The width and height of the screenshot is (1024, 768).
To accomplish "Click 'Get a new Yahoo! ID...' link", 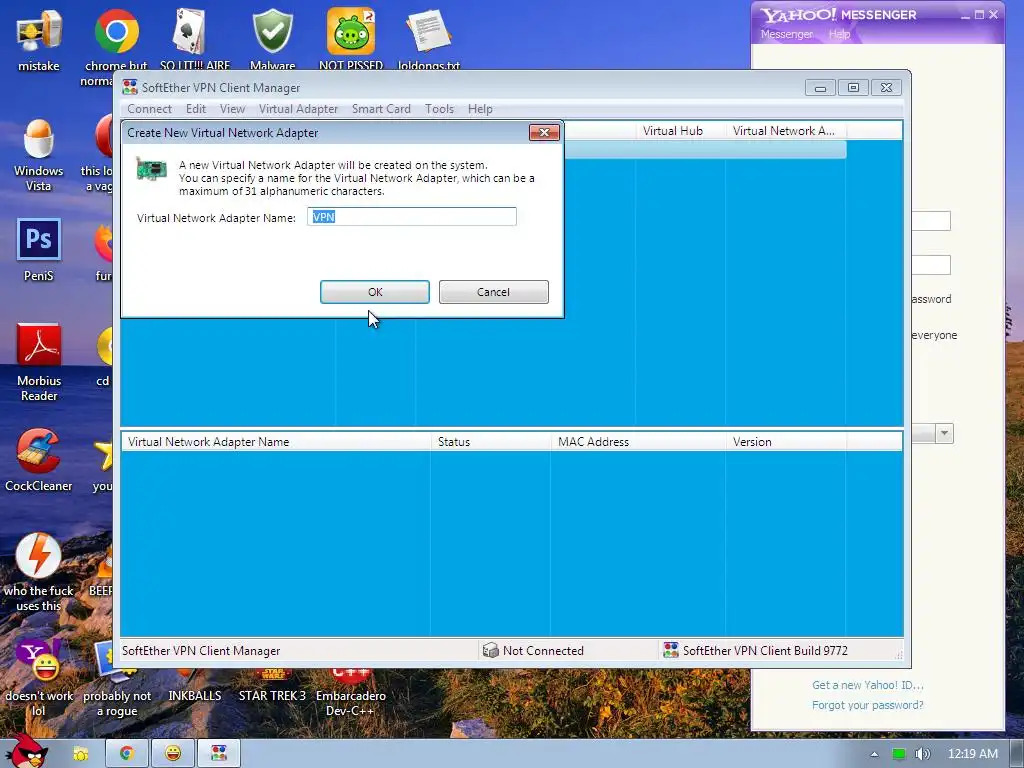I will 867,685.
